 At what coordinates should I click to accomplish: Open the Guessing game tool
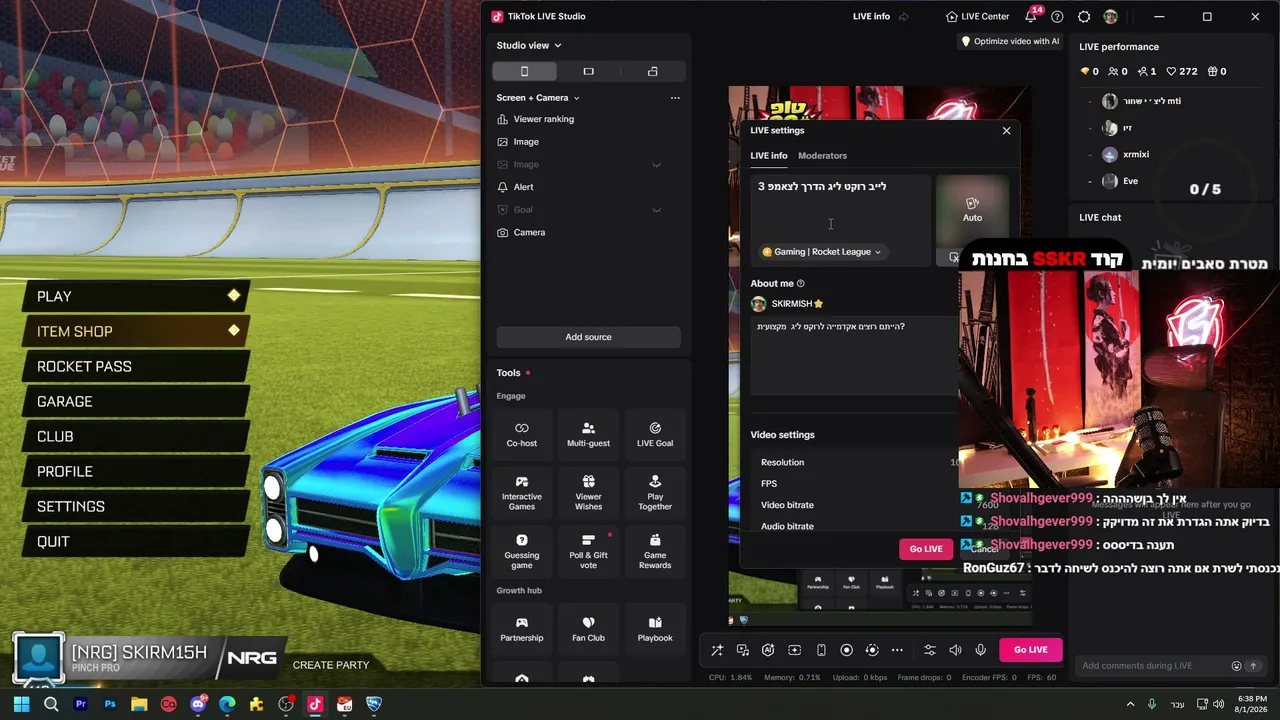[x=522, y=551]
